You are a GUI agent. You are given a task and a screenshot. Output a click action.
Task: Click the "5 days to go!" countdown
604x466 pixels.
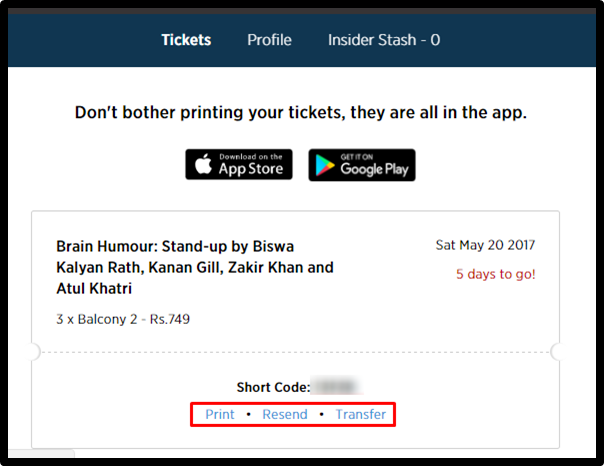[496, 274]
